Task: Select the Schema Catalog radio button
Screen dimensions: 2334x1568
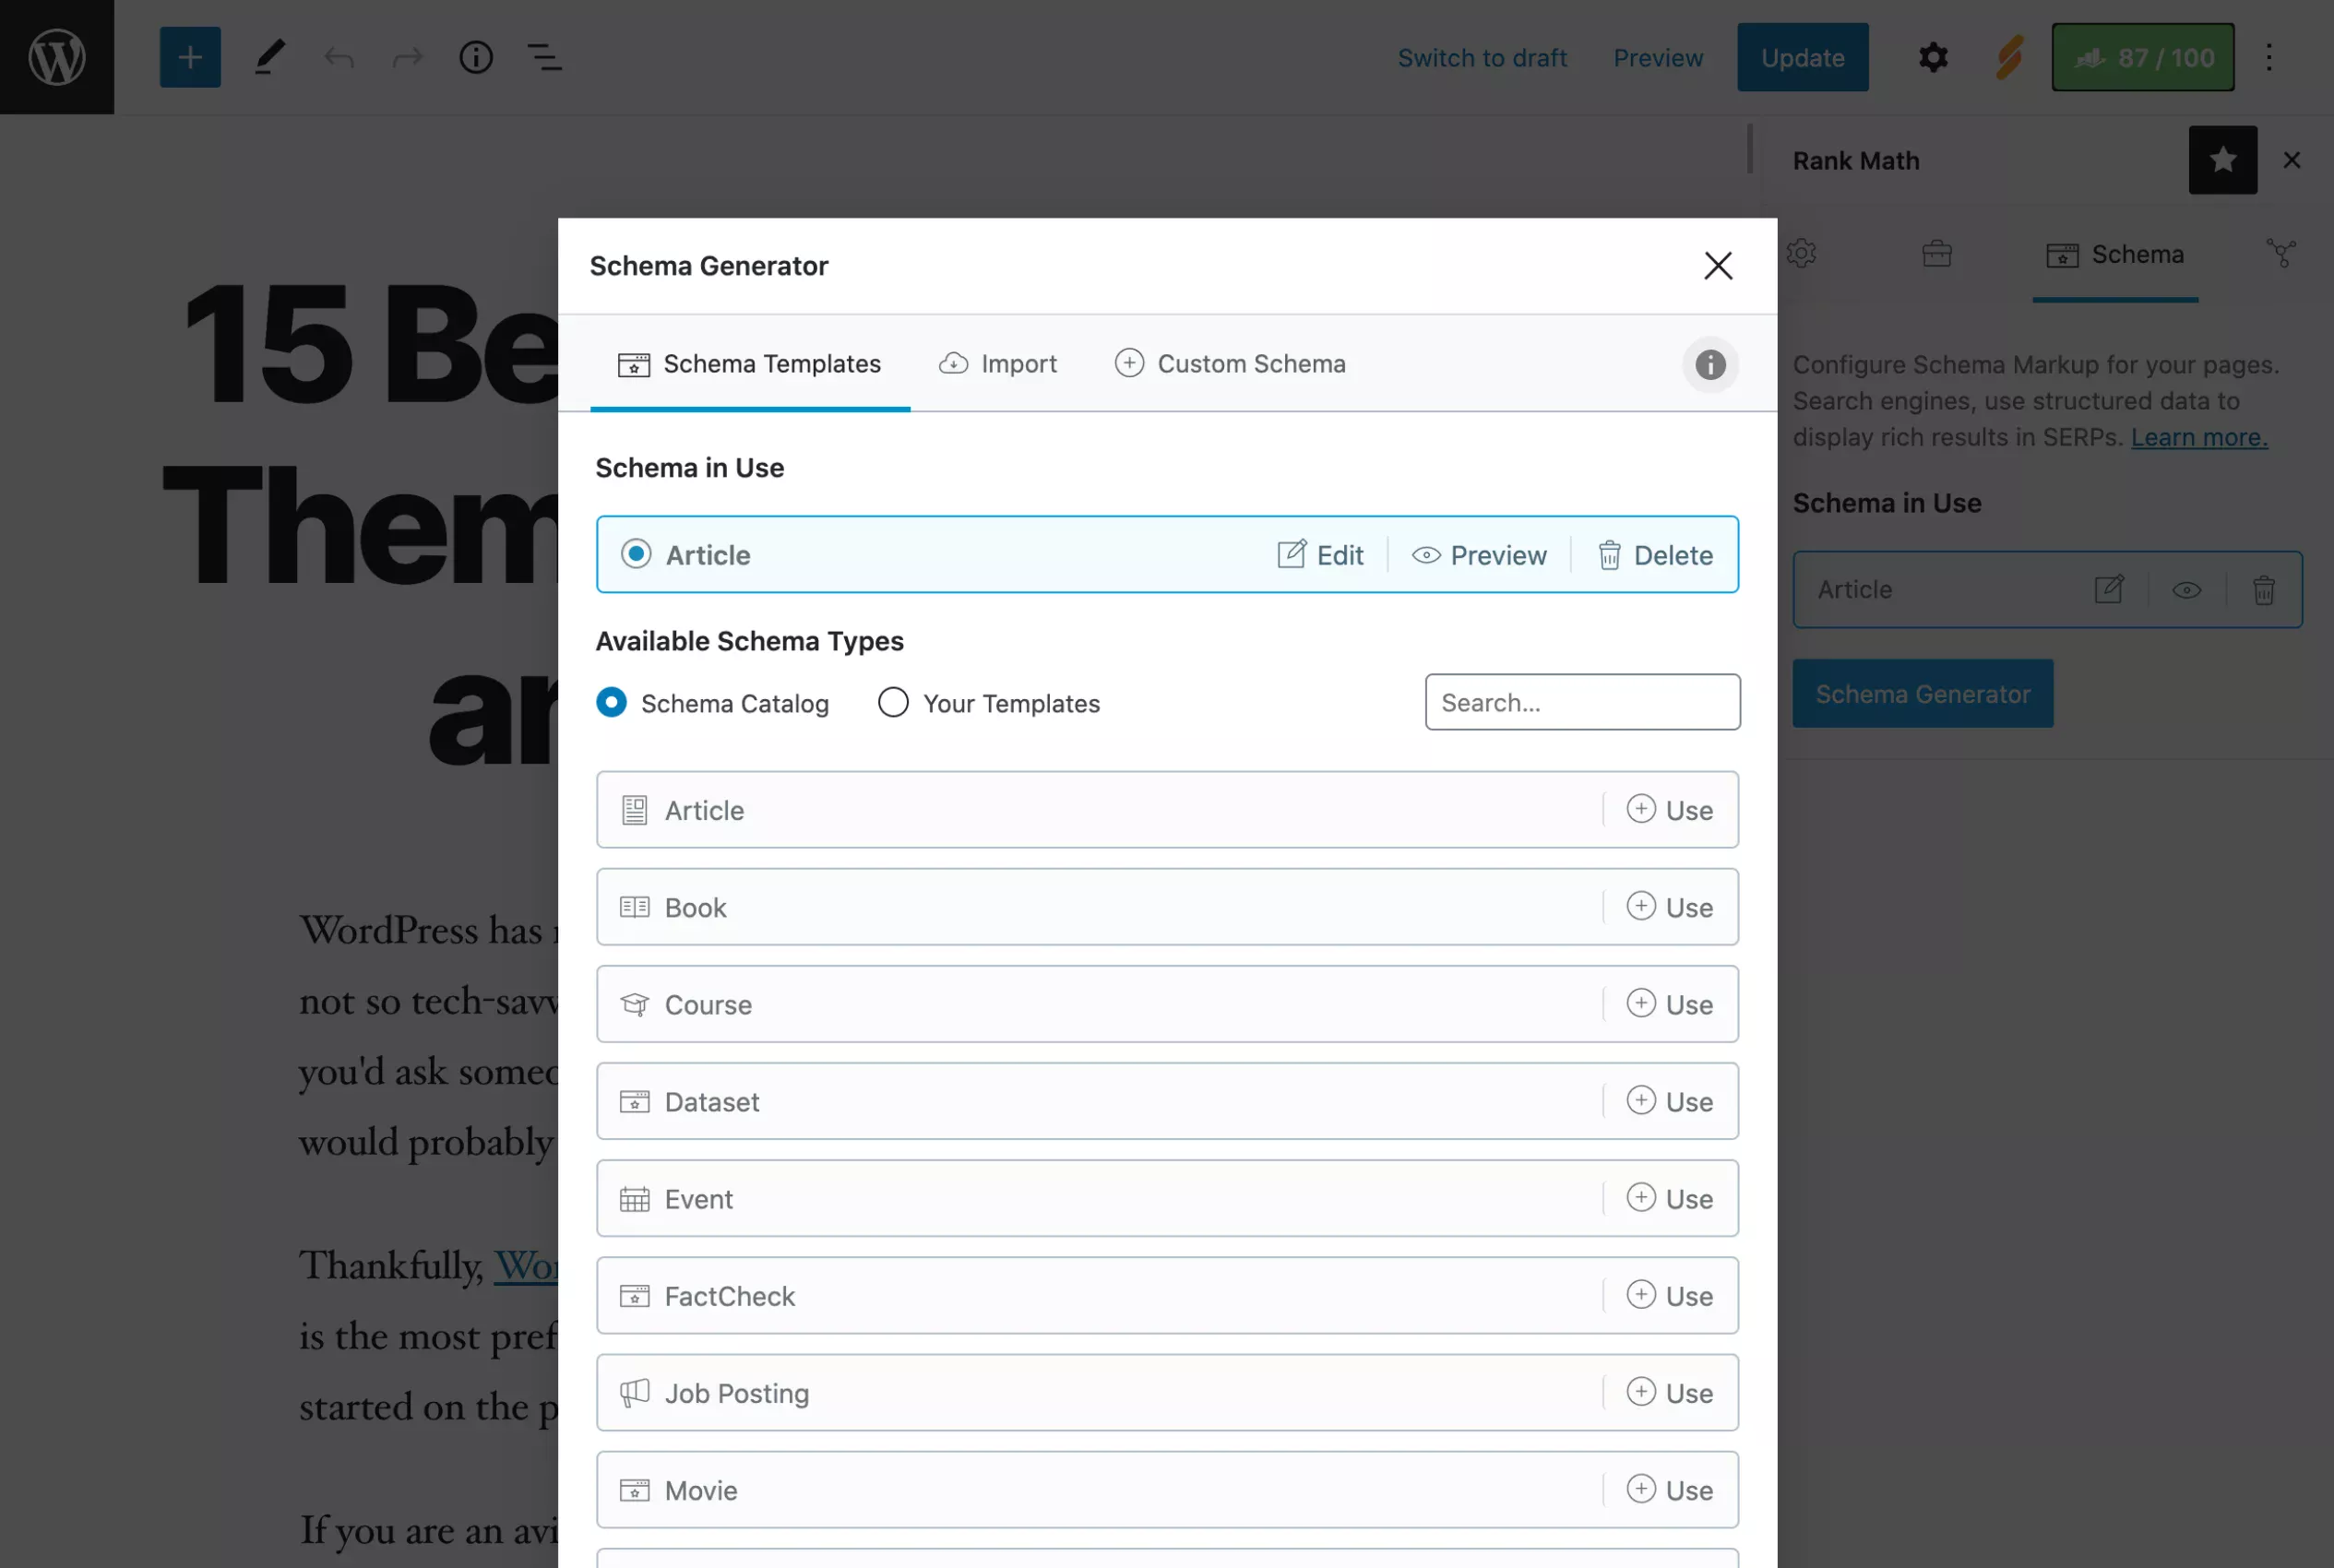Action: 611,703
